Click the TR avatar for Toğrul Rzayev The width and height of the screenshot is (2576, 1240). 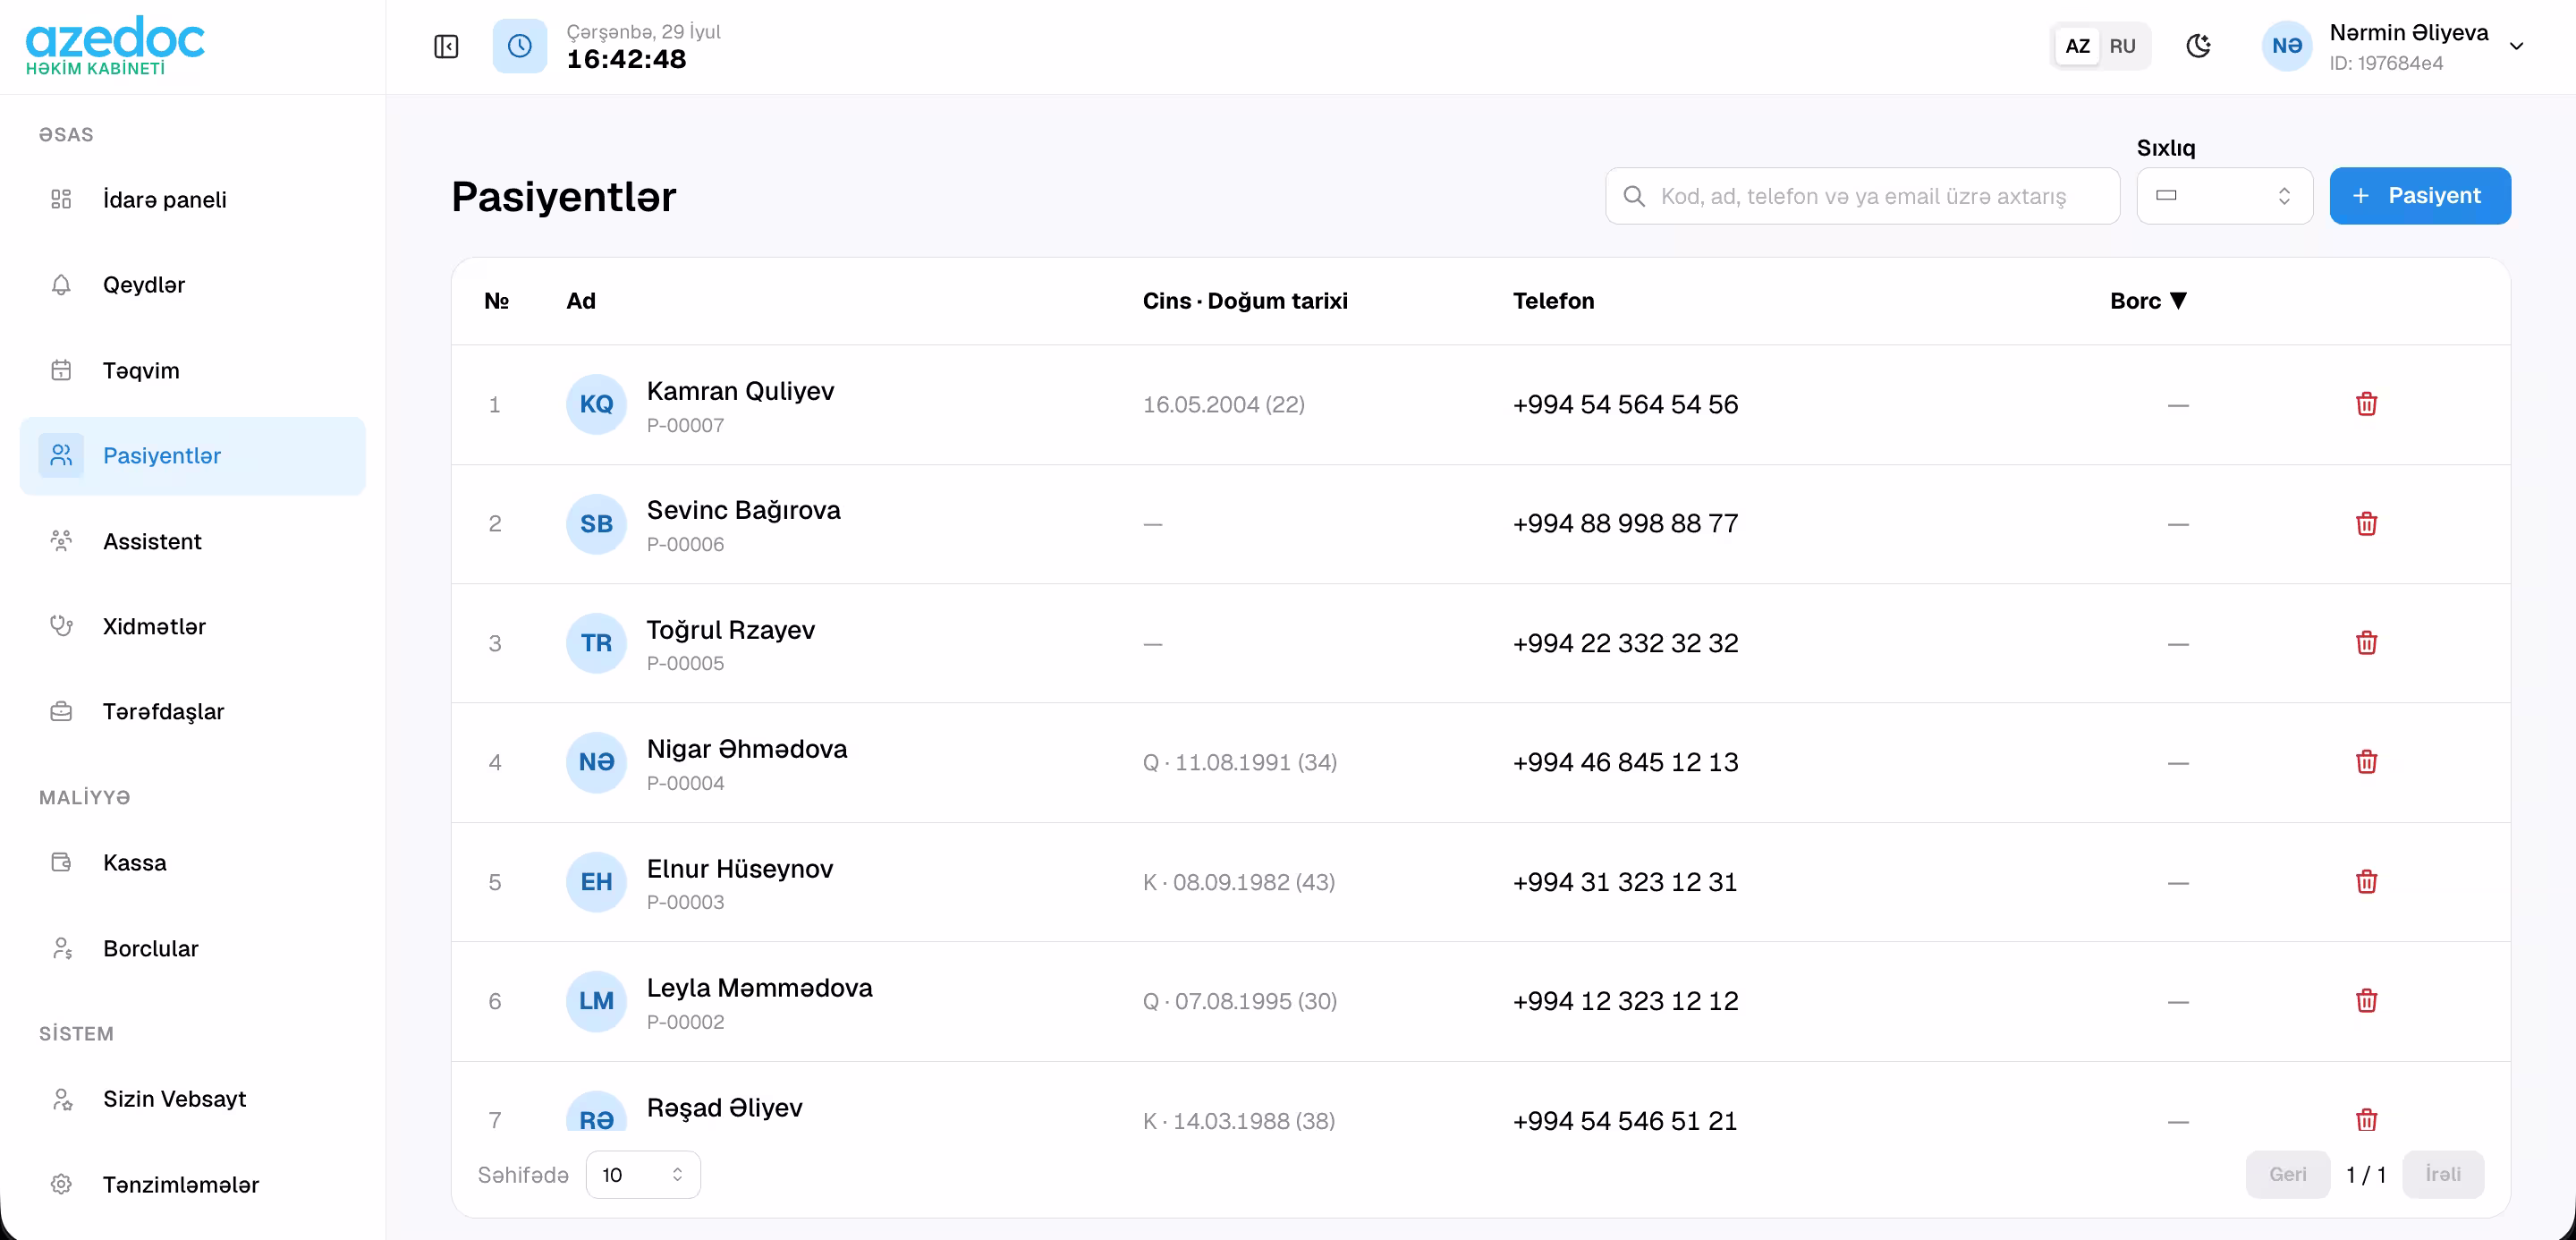[596, 643]
